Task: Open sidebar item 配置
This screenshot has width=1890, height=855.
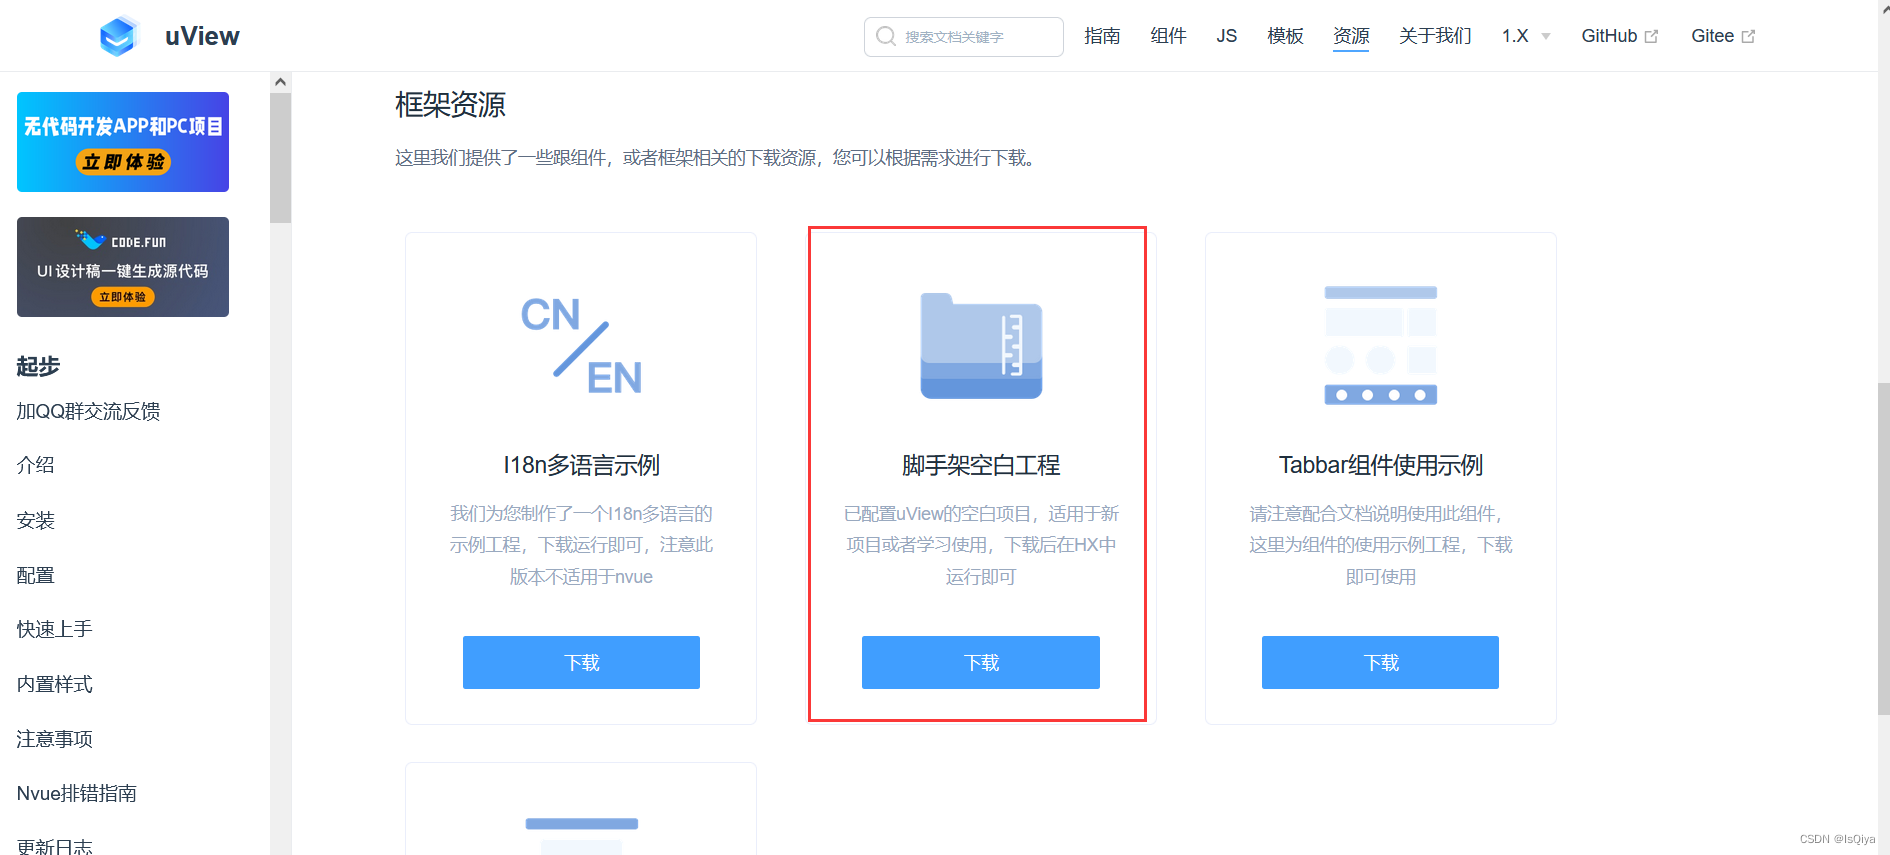Action: click(35, 575)
